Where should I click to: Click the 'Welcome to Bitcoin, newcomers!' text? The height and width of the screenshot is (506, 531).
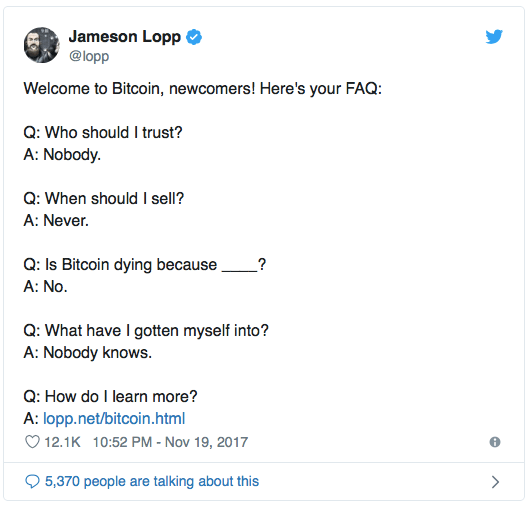139,89
